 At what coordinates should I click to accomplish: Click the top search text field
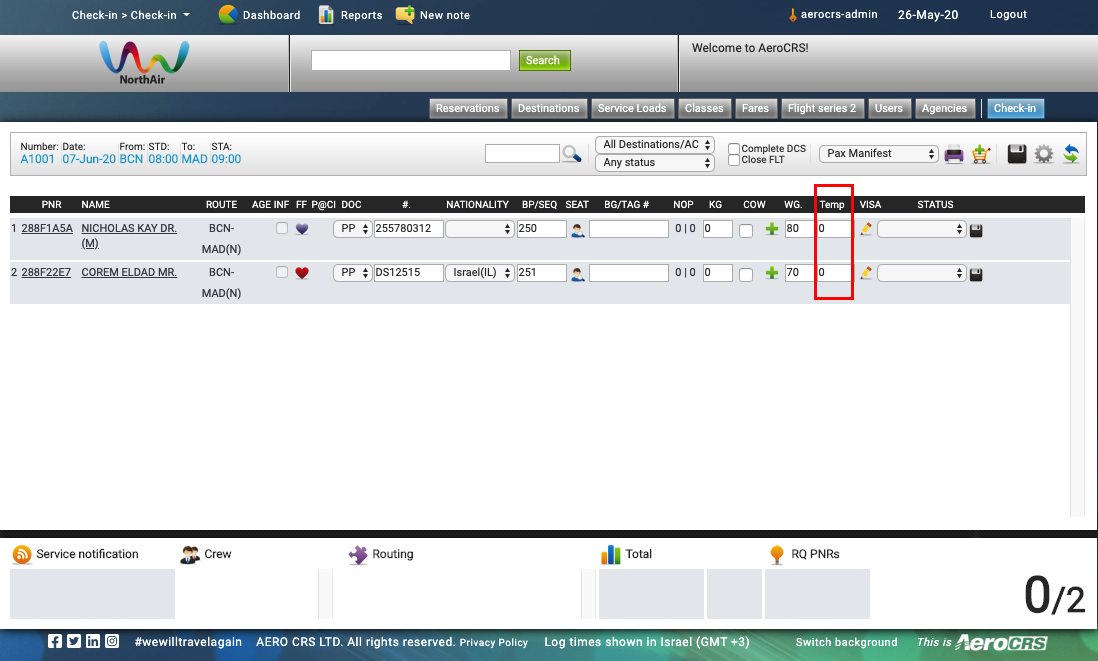click(411, 60)
